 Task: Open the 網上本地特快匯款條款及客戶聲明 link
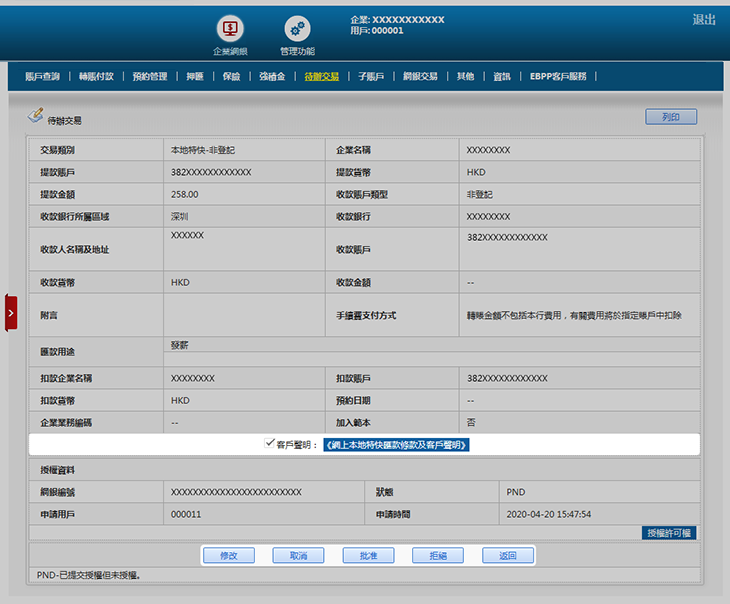click(396, 444)
